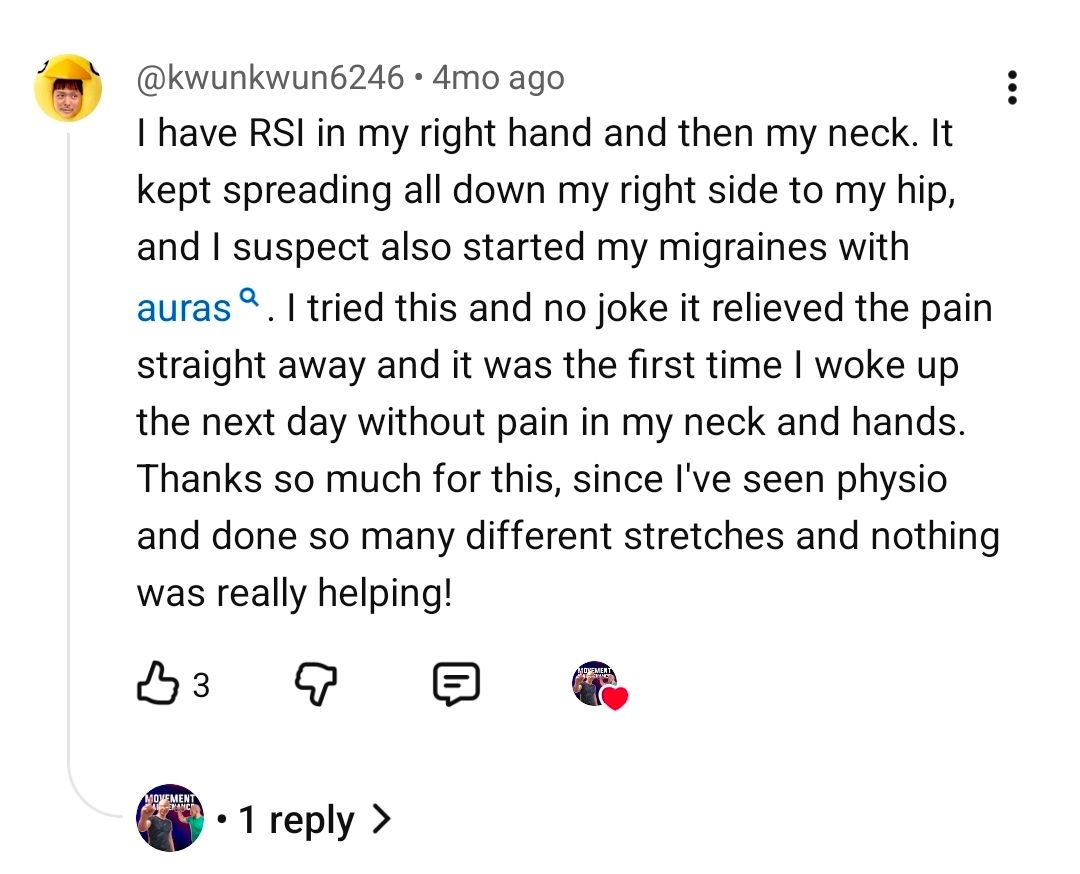Image resolution: width=1080 pixels, height=874 pixels.
Task: Tap the like count number 3
Action: click(x=200, y=685)
